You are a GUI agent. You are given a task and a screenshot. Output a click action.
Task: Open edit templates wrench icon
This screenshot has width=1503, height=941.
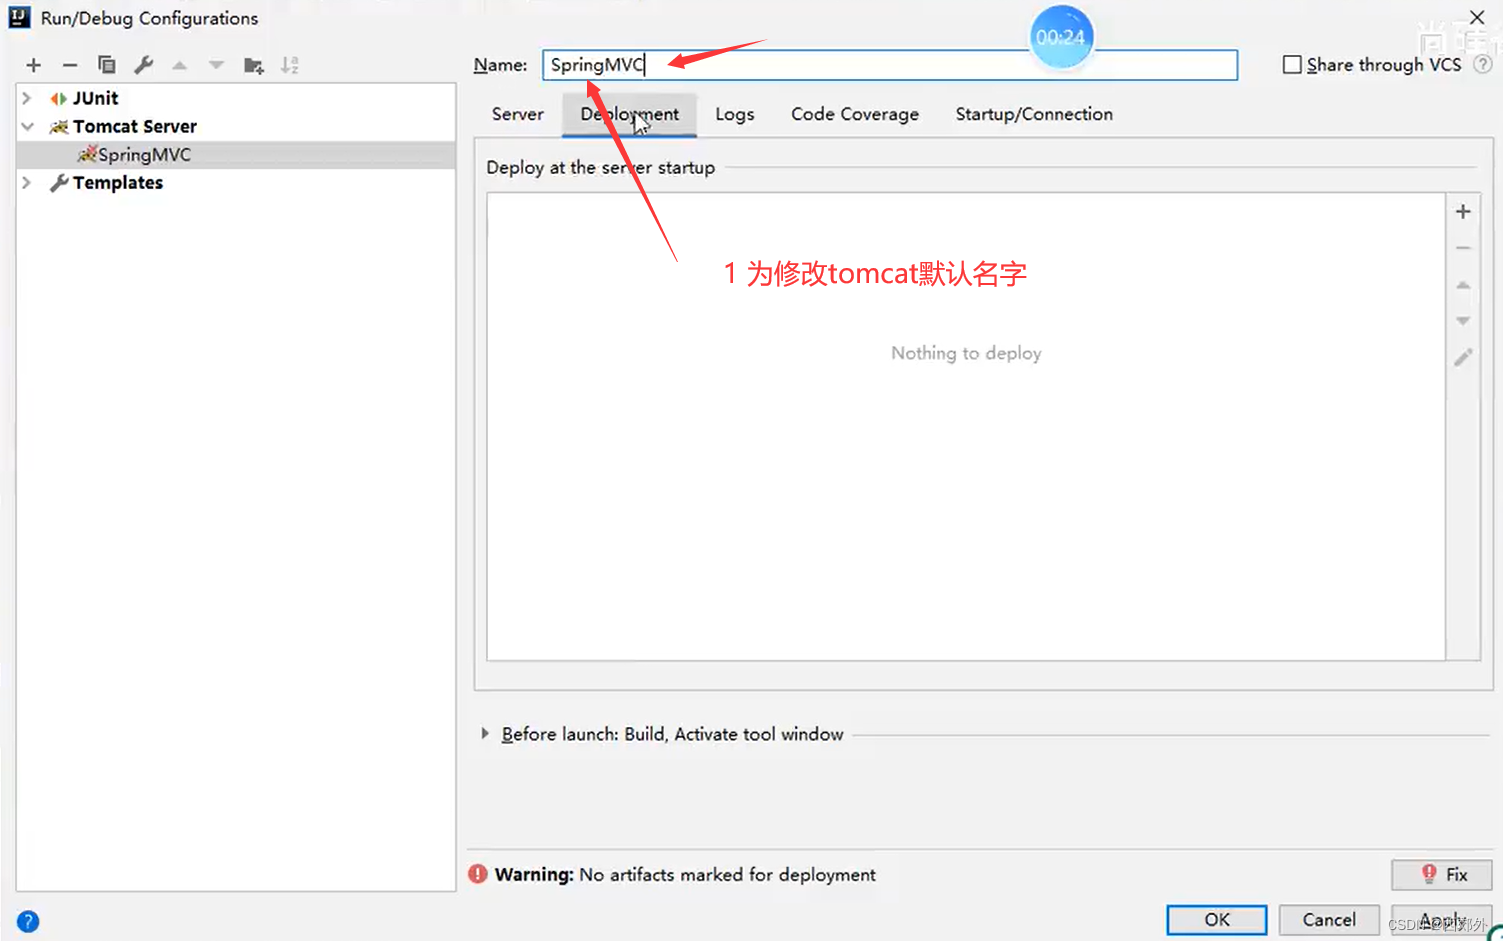pos(143,65)
